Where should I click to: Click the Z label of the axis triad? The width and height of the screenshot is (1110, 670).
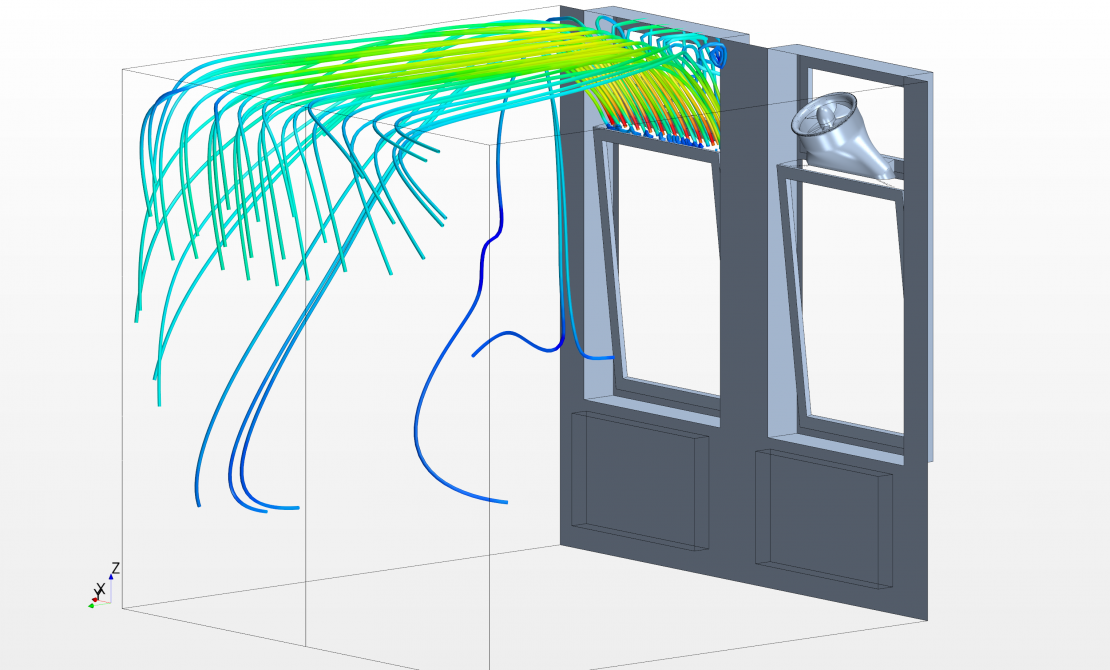[116, 568]
